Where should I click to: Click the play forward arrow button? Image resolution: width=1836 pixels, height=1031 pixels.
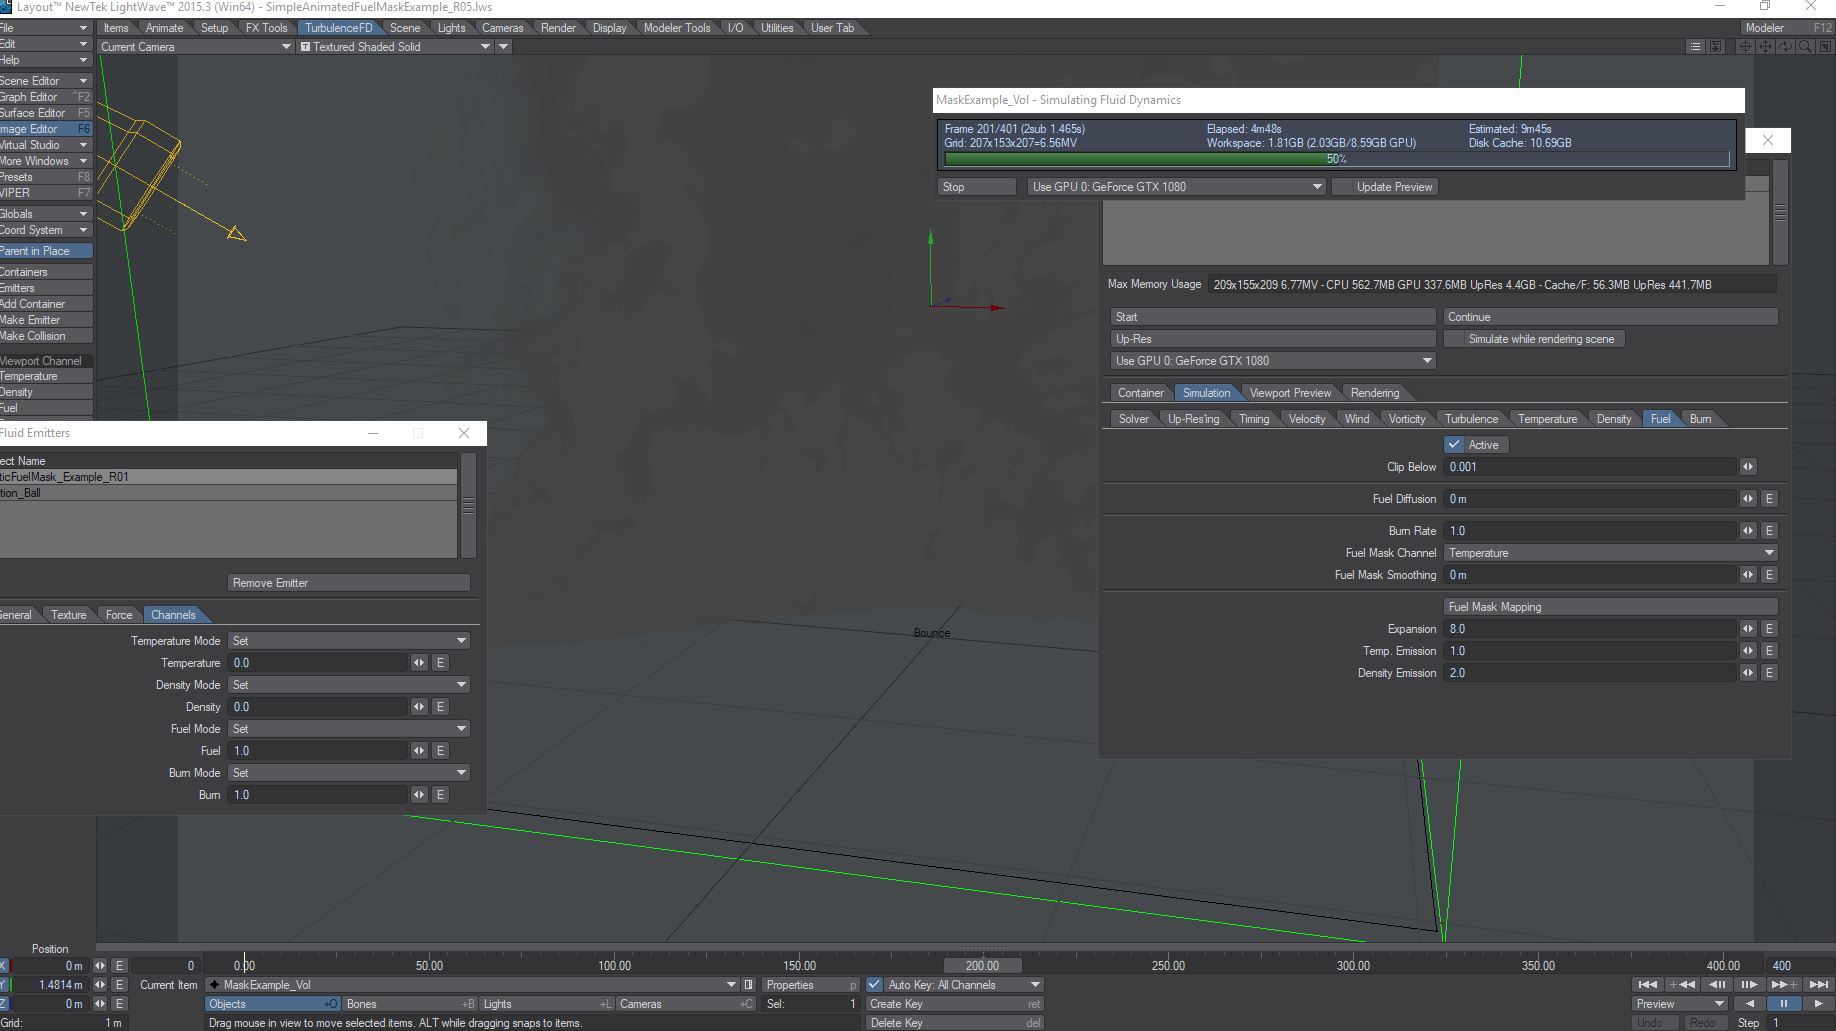[x=1817, y=1004]
